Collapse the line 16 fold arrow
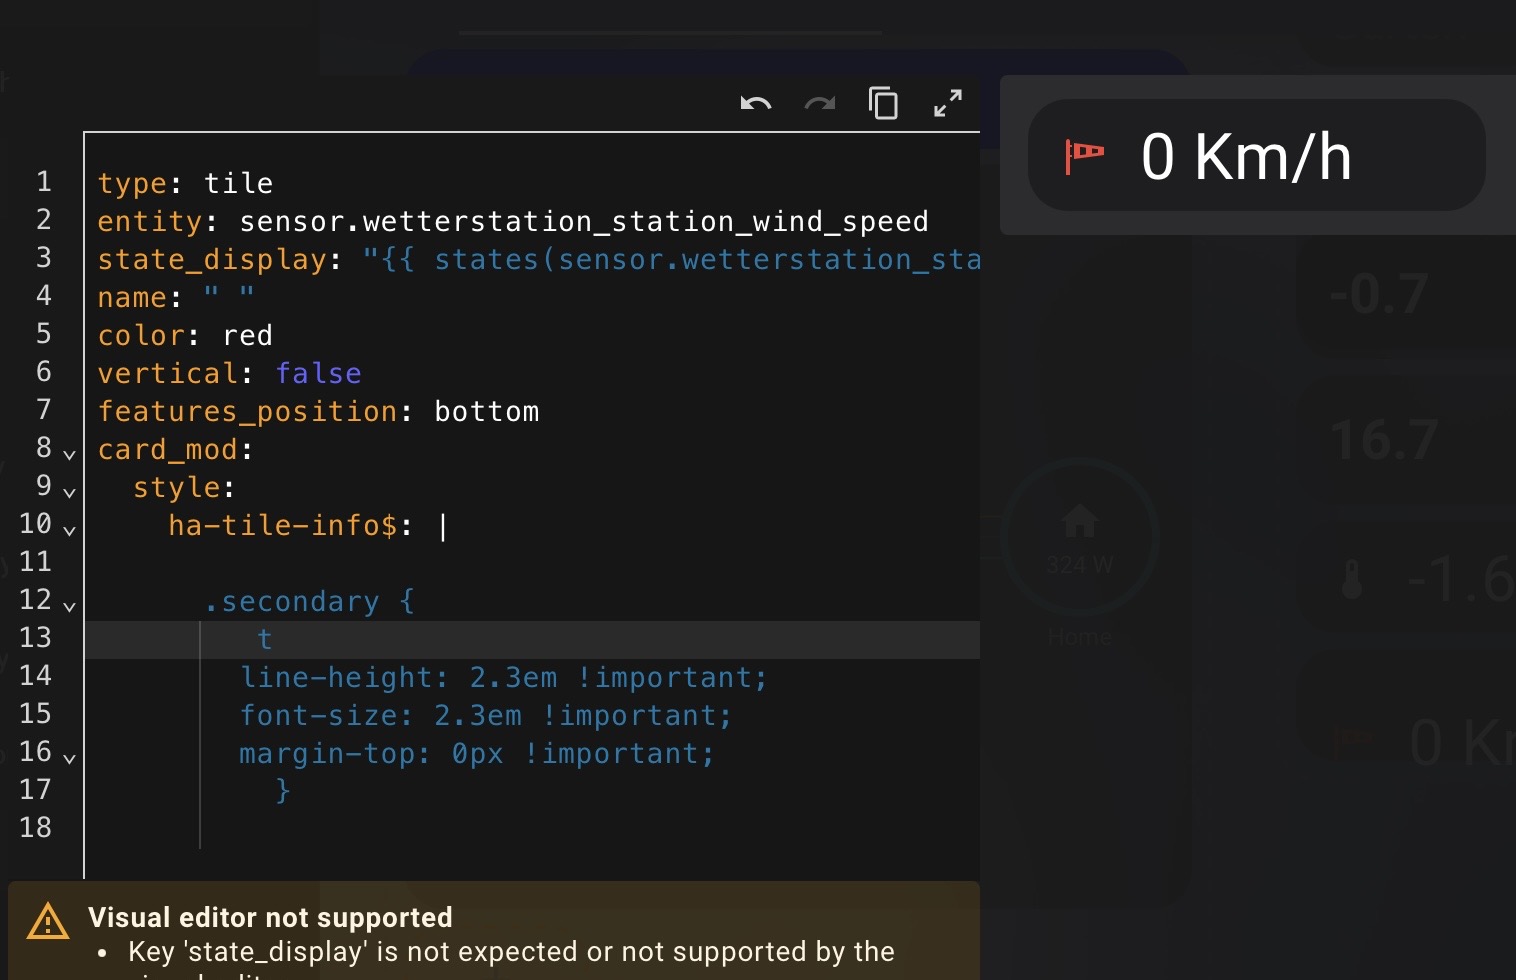The height and width of the screenshot is (980, 1516). click(x=69, y=758)
